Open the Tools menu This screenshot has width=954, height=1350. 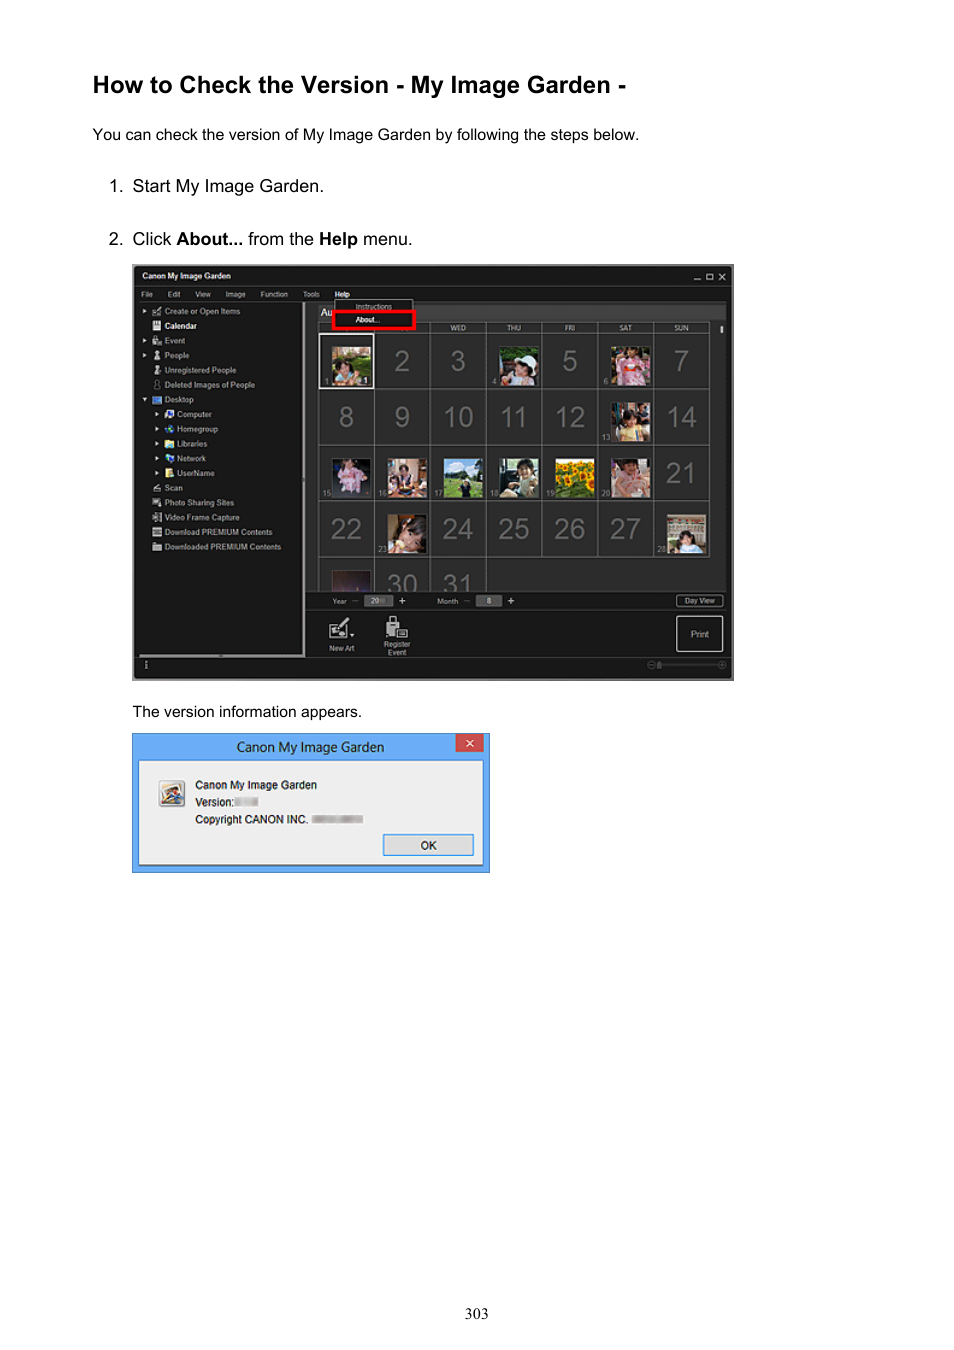312,295
